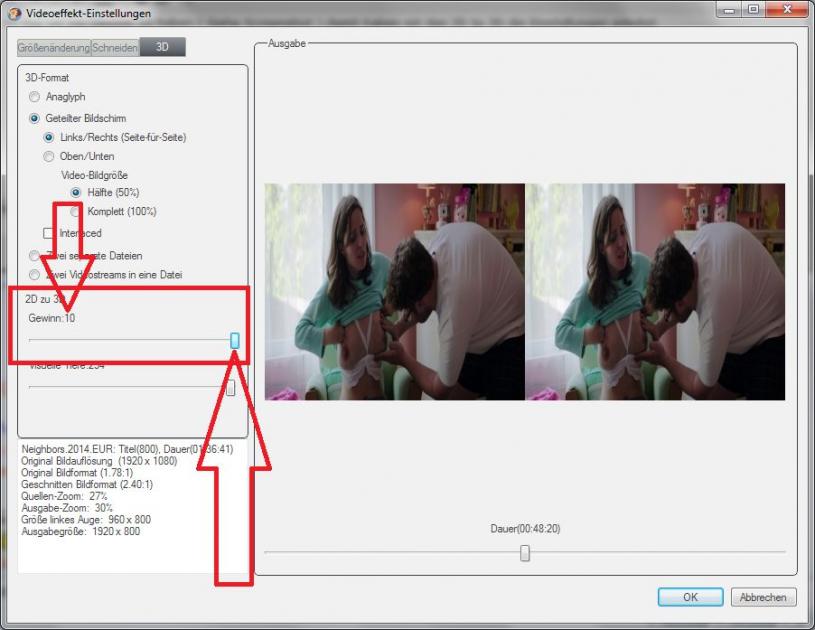Maximize the Videoeffekt-Einstellungen window
The width and height of the screenshot is (815, 630).
pyautogui.click(x=754, y=10)
